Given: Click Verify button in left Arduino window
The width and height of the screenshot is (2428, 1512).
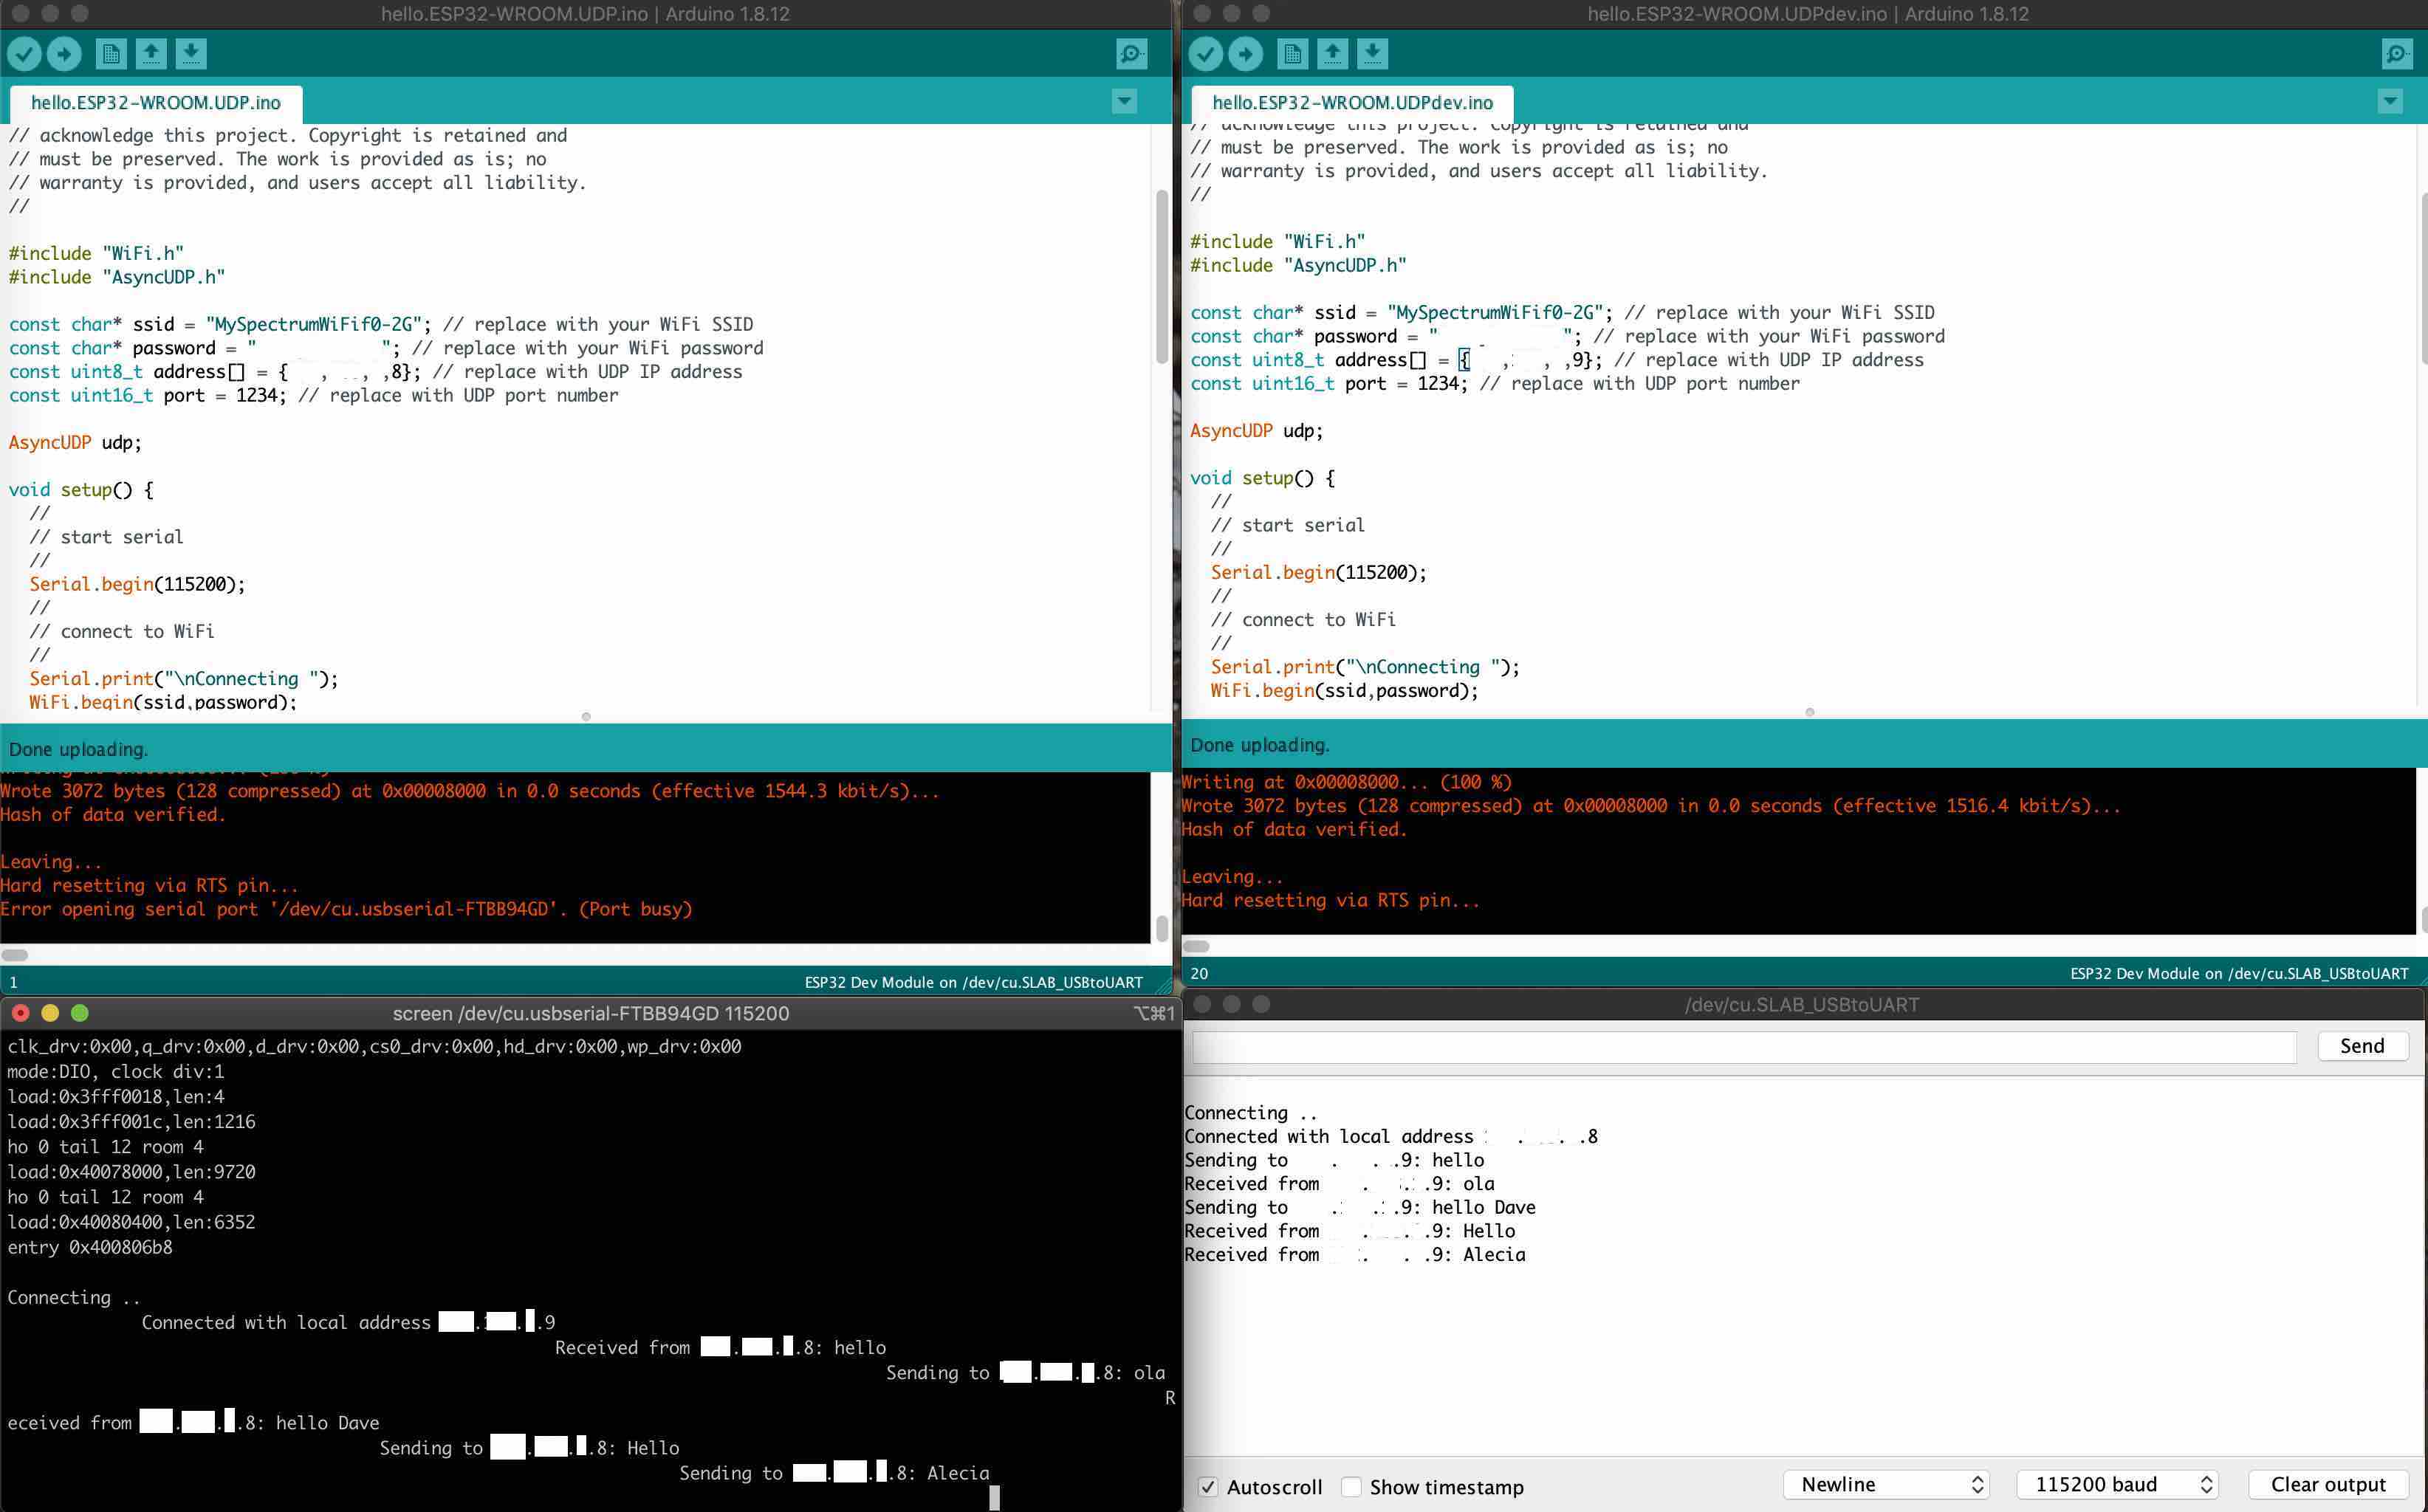Looking at the screenshot, I should pyautogui.click(x=25, y=54).
